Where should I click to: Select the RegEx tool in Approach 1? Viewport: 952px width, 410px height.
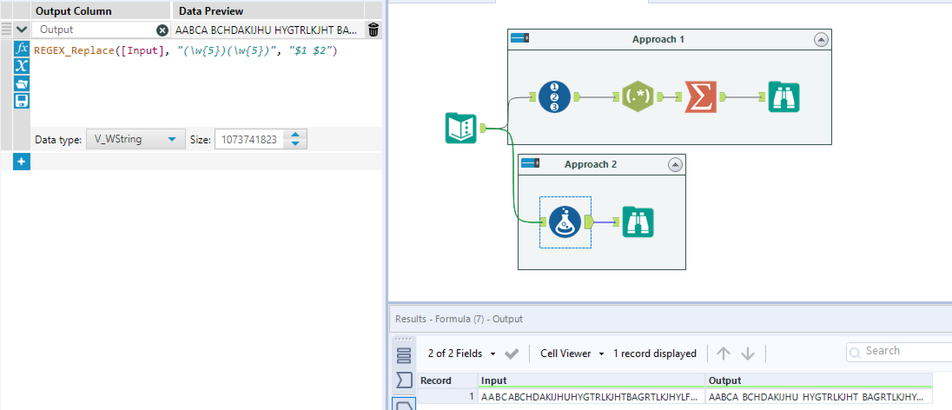638,96
